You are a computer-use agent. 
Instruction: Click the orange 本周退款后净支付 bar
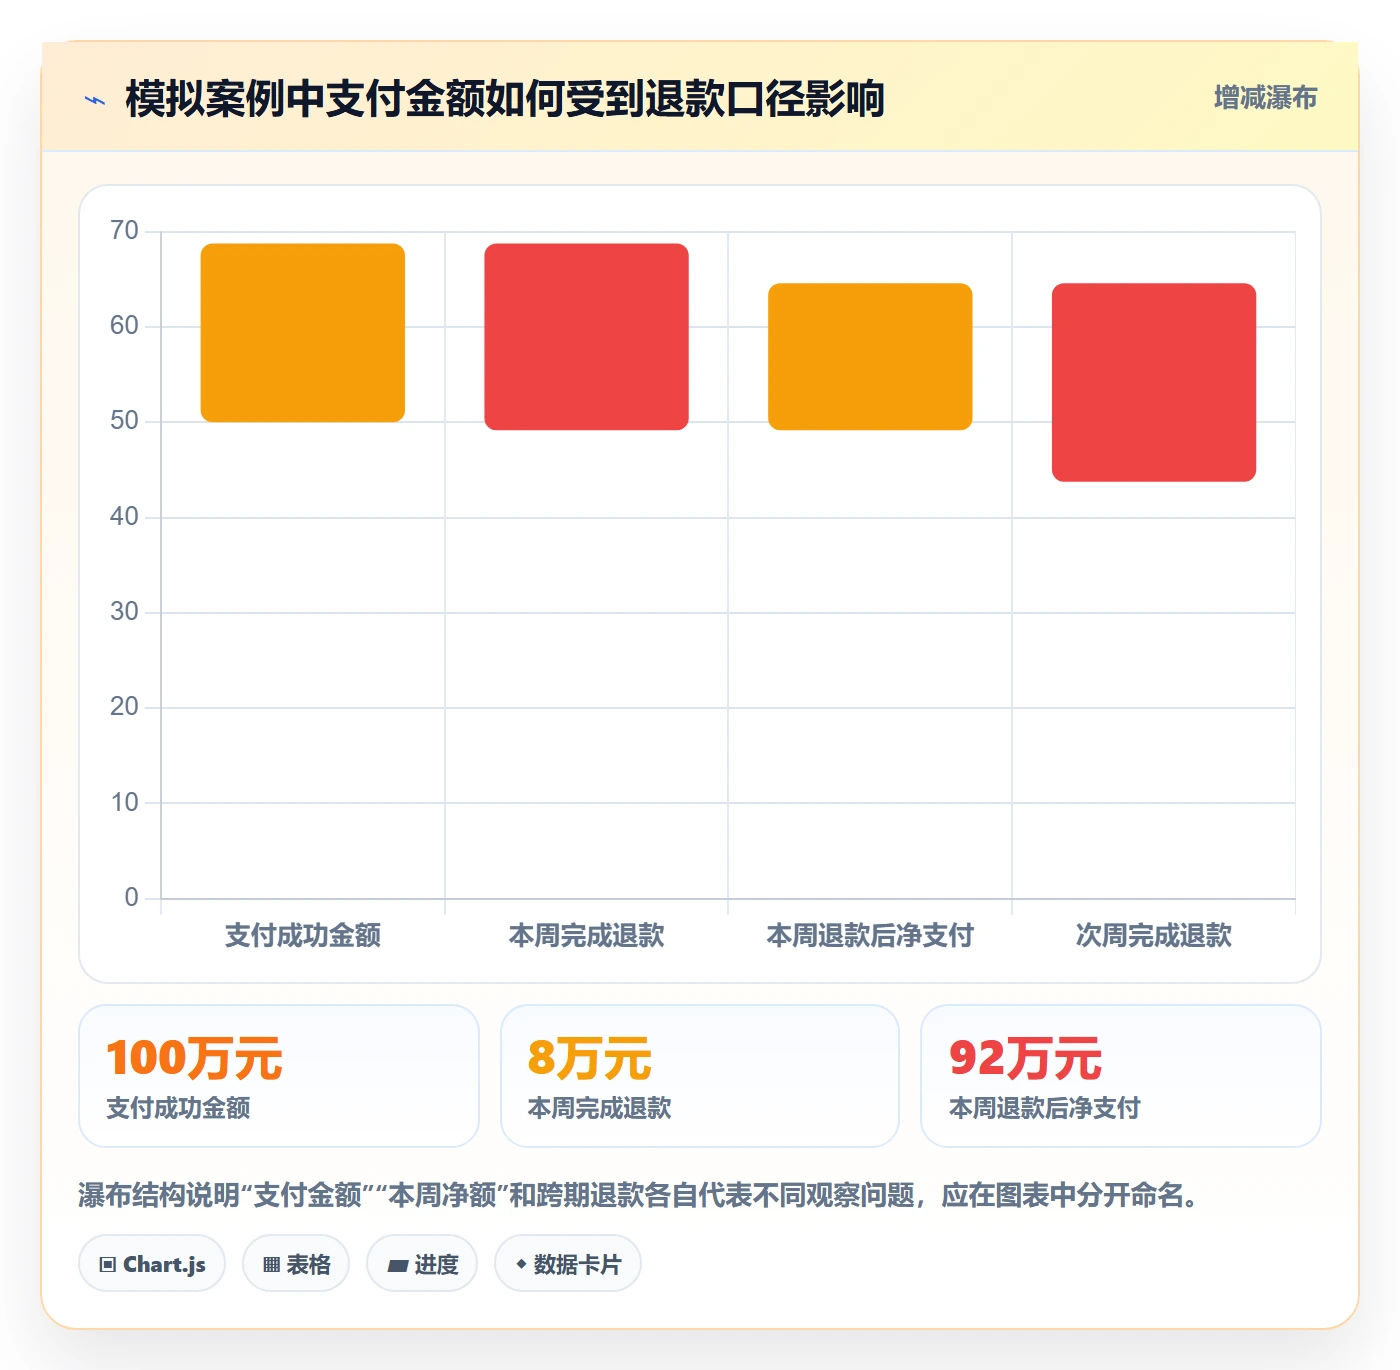pyautogui.click(x=870, y=357)
